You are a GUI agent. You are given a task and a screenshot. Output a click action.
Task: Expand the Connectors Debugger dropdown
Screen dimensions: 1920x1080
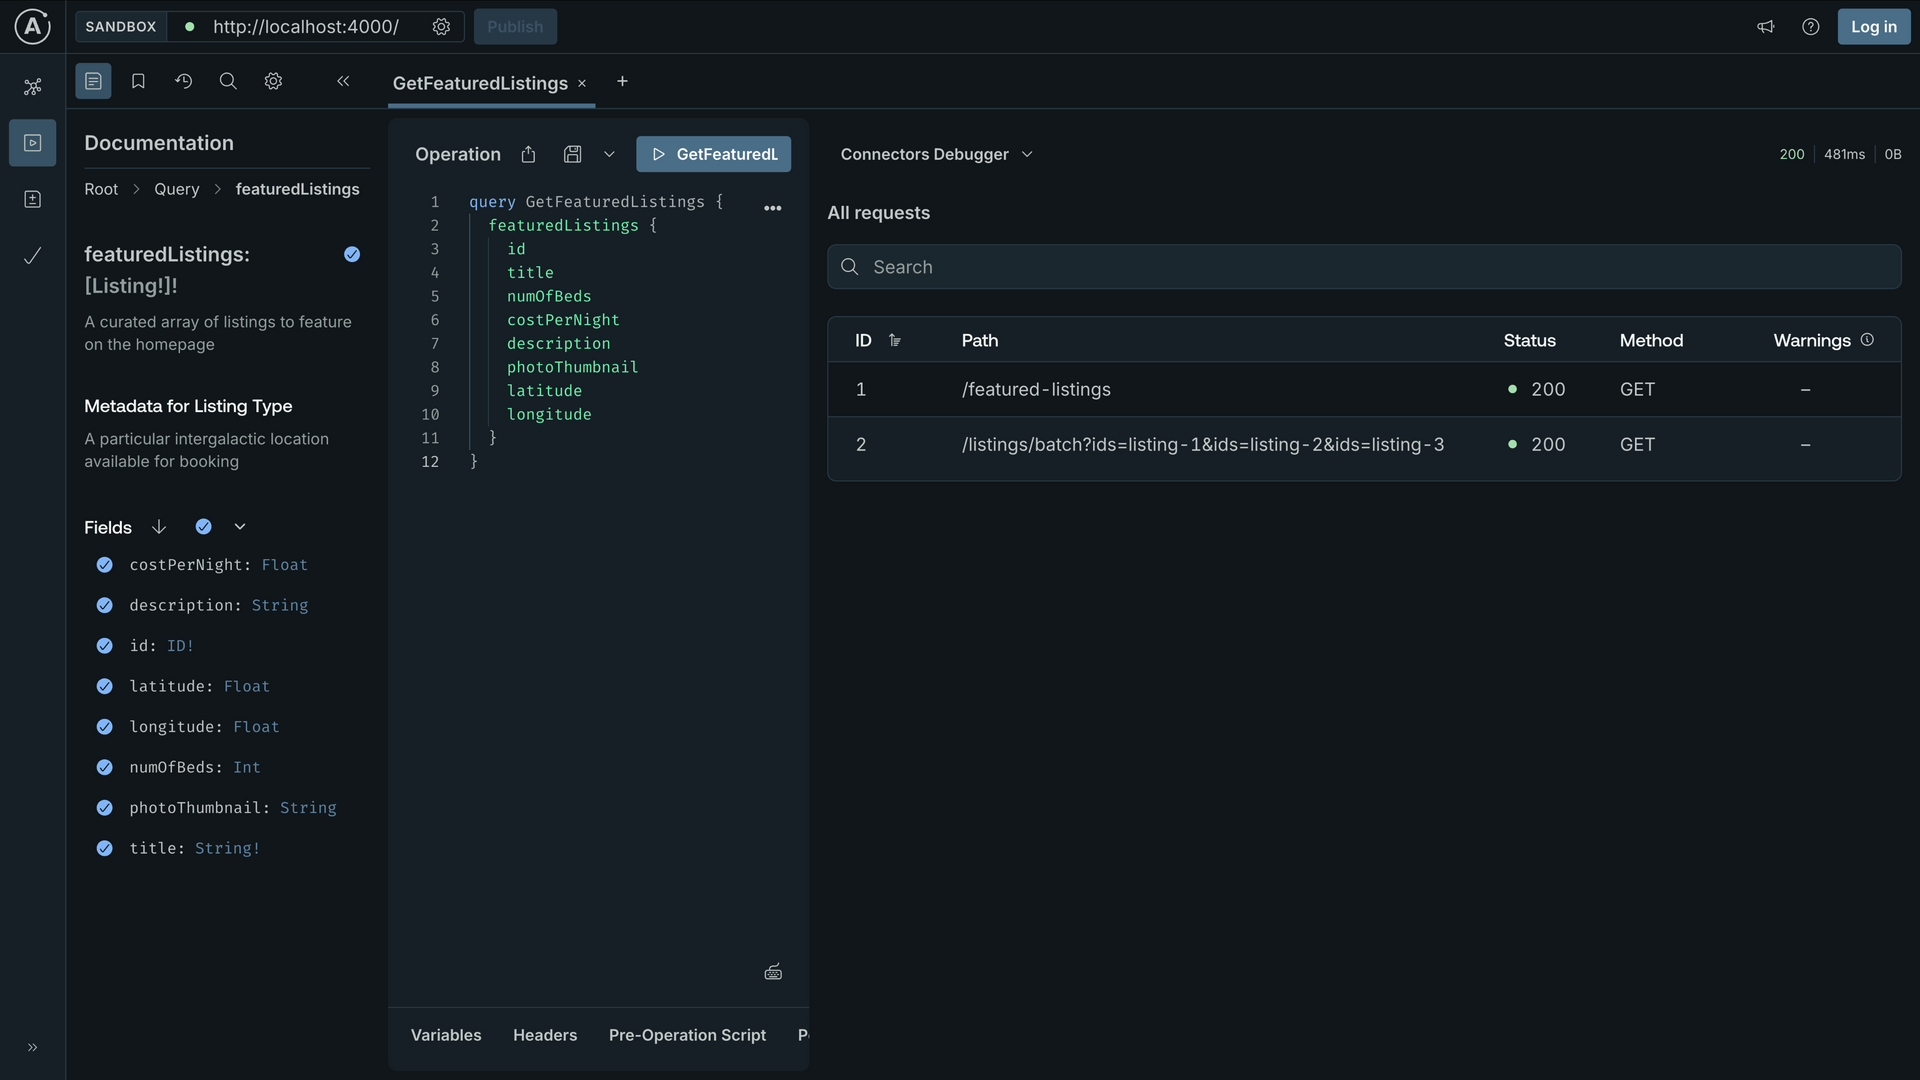pyautogui.click(x=1027, y=154)
